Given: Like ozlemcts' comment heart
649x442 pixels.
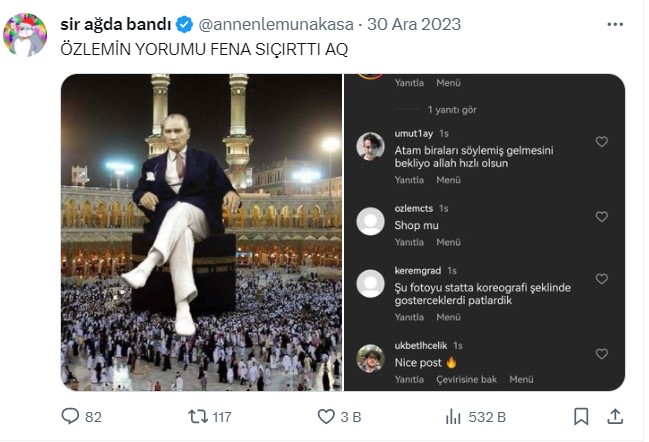Looking at the screenshot, I should (x=601, y=217).
